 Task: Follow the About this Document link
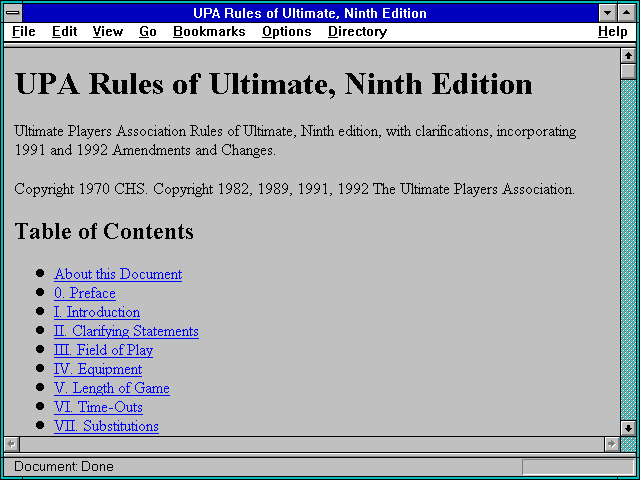pyautogui.click(x=118, y=274)
